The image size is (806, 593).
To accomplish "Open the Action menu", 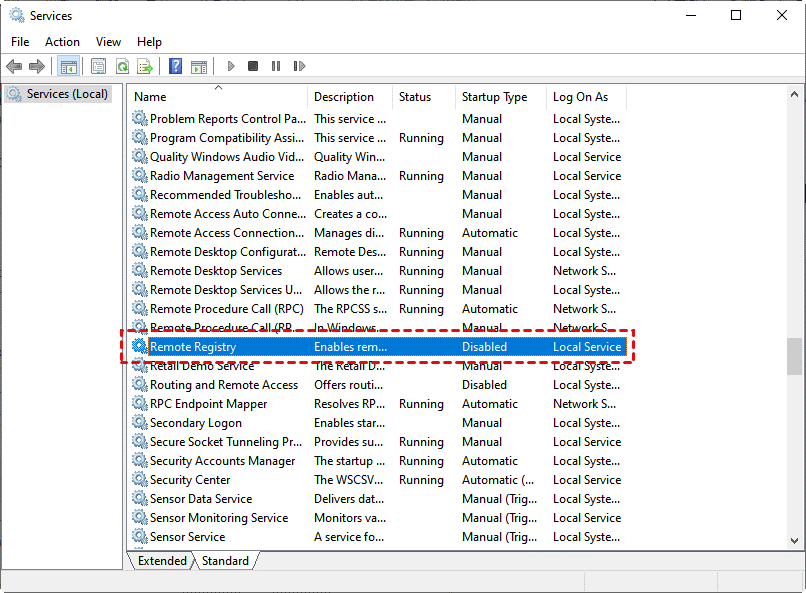I will pos(62,42).
